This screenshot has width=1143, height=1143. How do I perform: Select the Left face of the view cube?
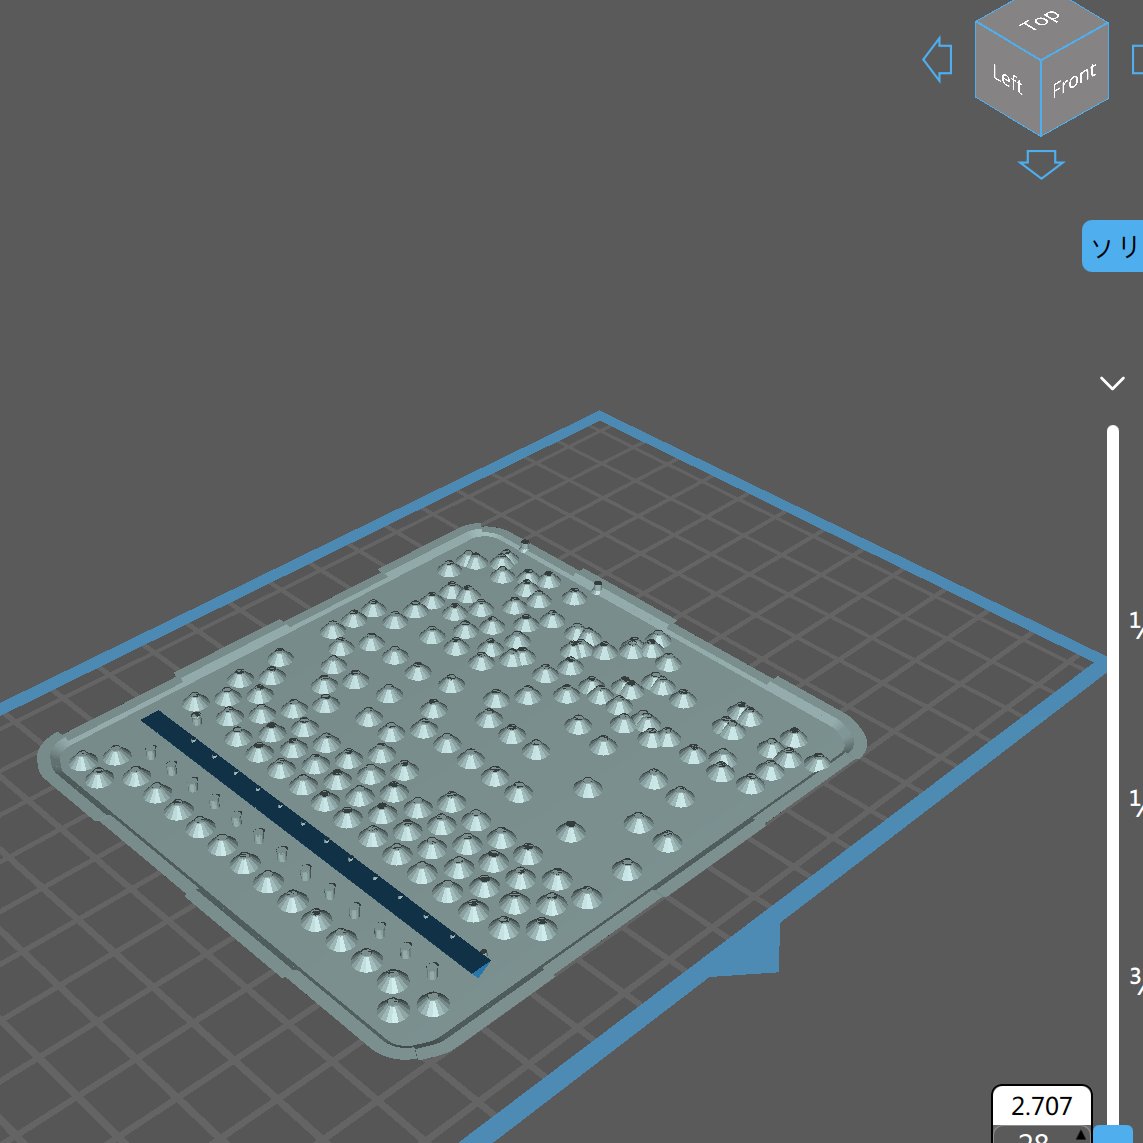pos(1007,79)
